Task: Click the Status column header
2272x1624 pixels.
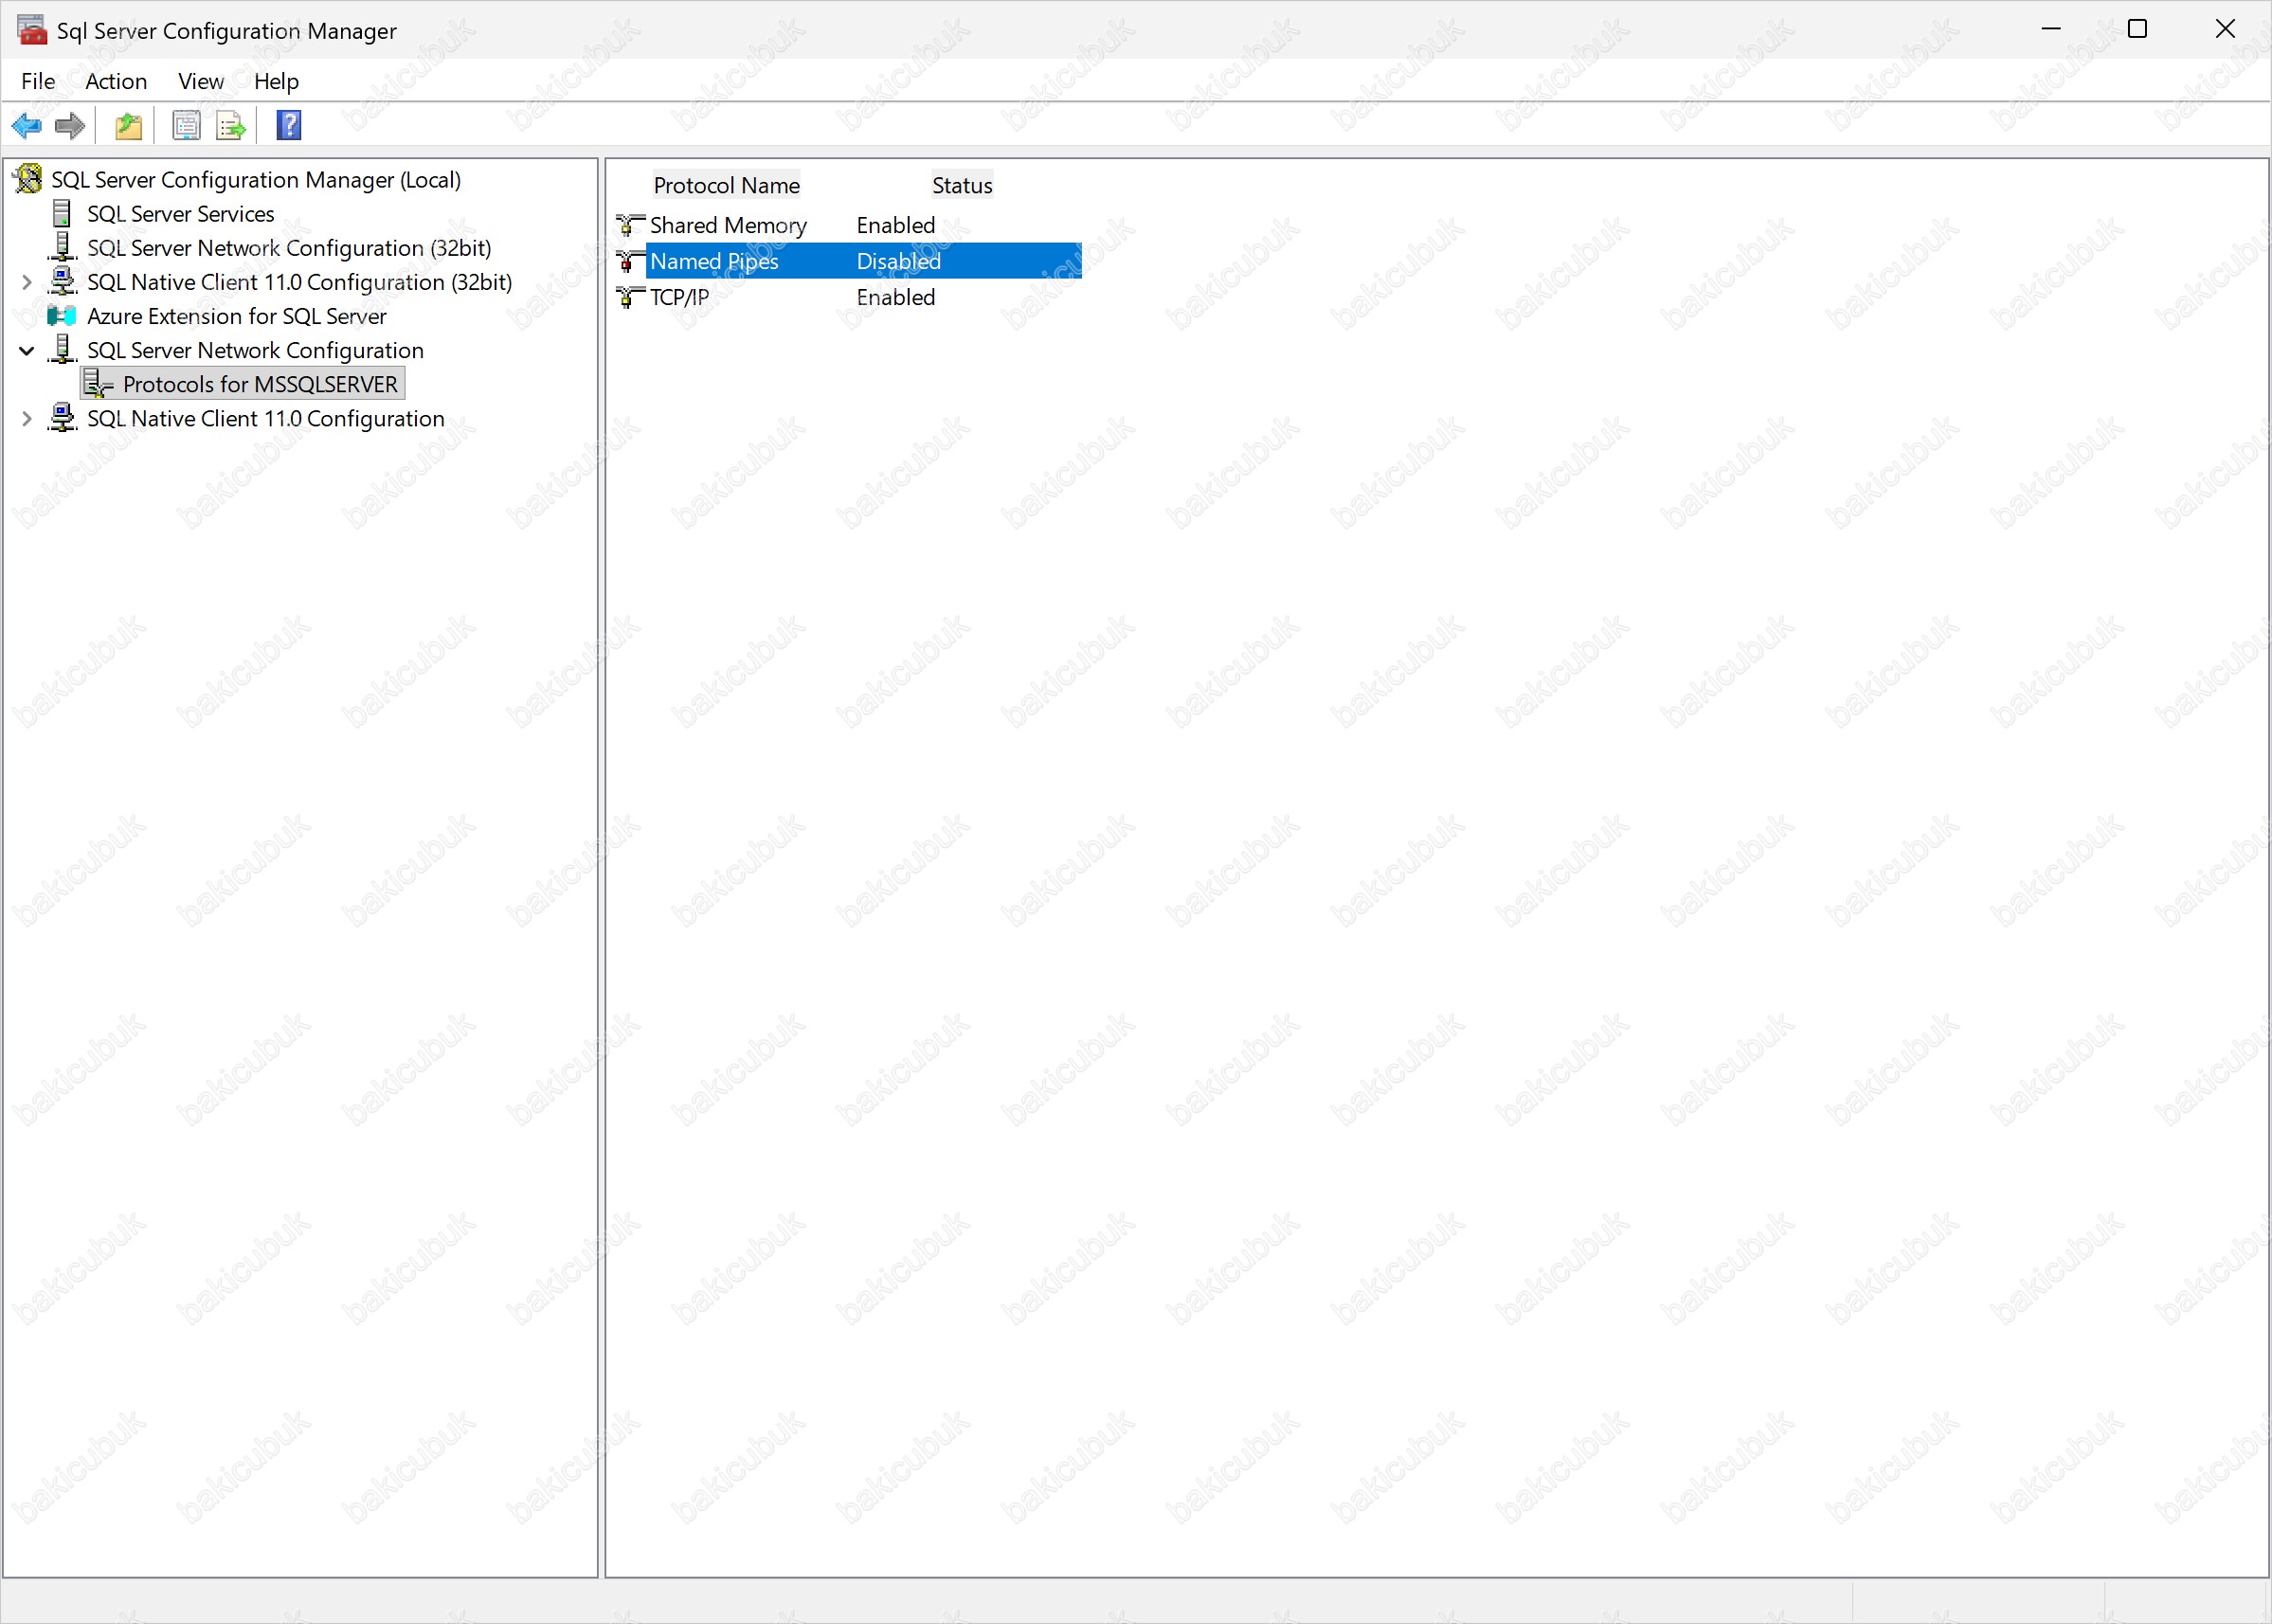Action: pos(961,186)
